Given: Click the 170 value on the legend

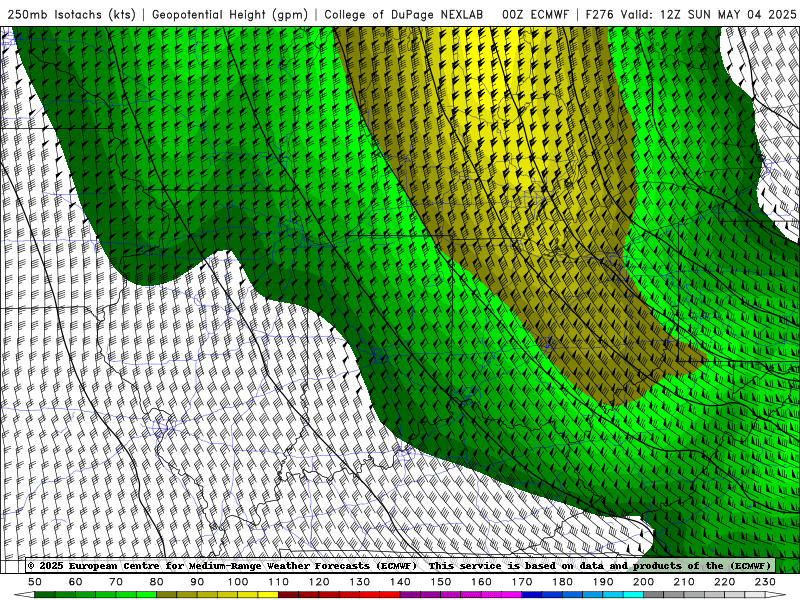Looking at the screenshot, I should click(522, 582).
